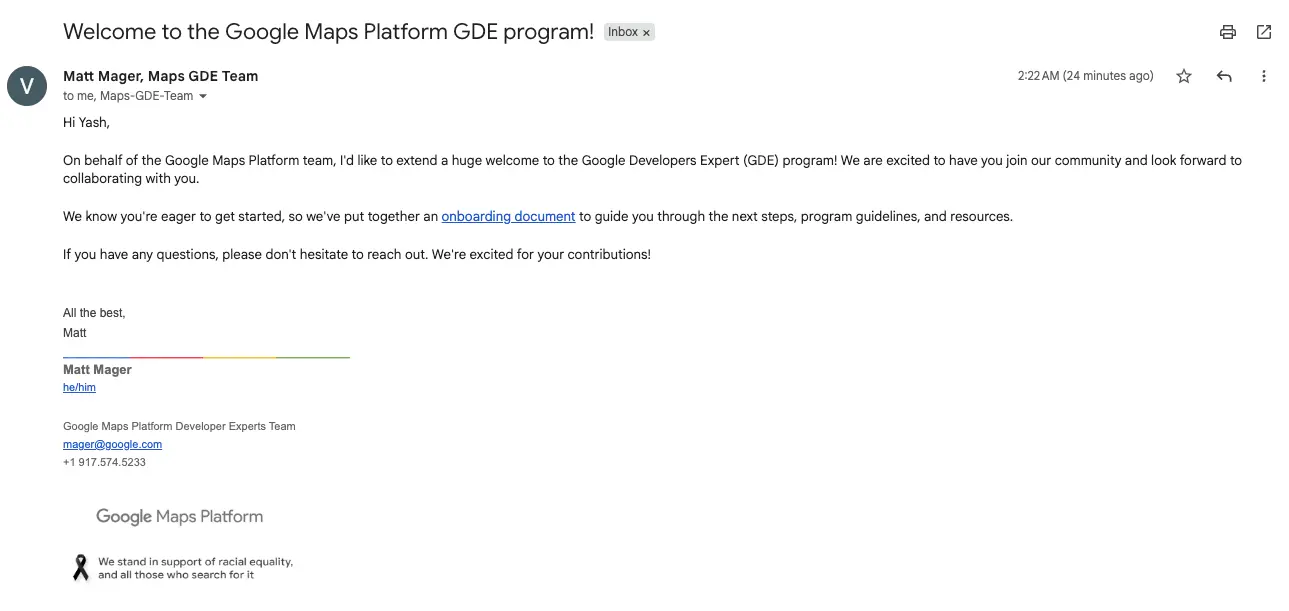Open the email in a new window
This screenshot has height=611, width=1289.
[x=1264, y=32]
